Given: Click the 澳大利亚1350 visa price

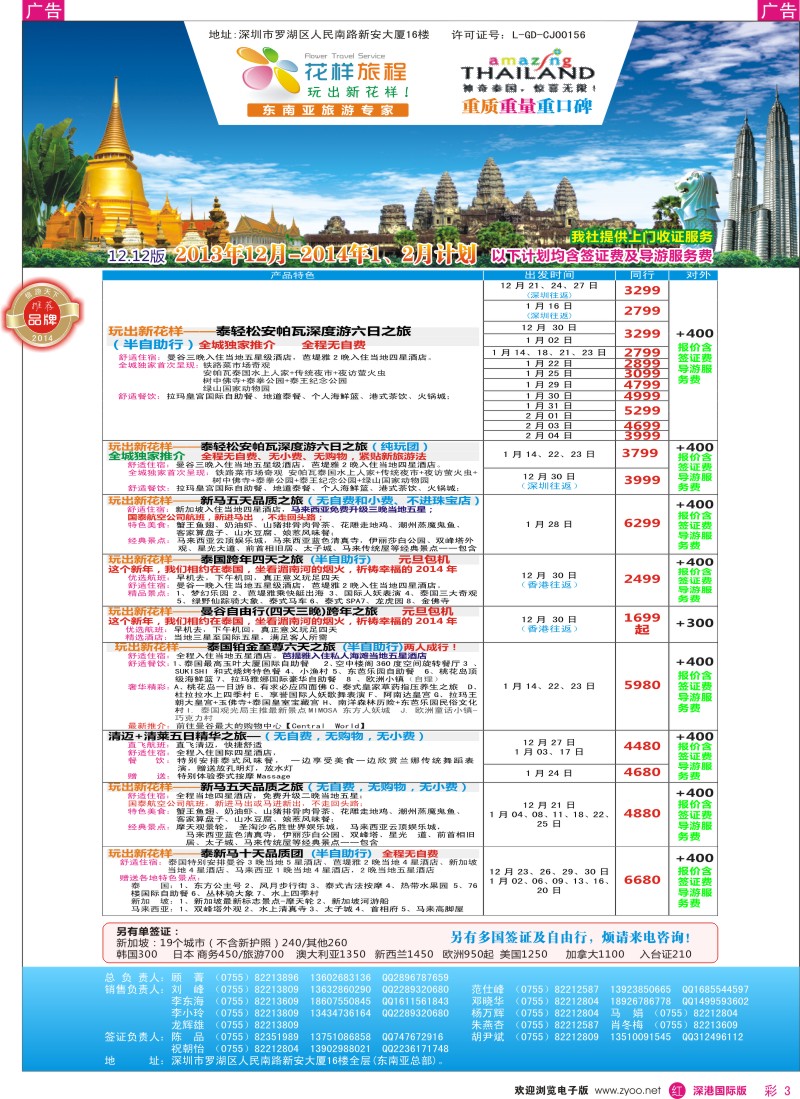Looking at the screenshot, I should 330,954.
